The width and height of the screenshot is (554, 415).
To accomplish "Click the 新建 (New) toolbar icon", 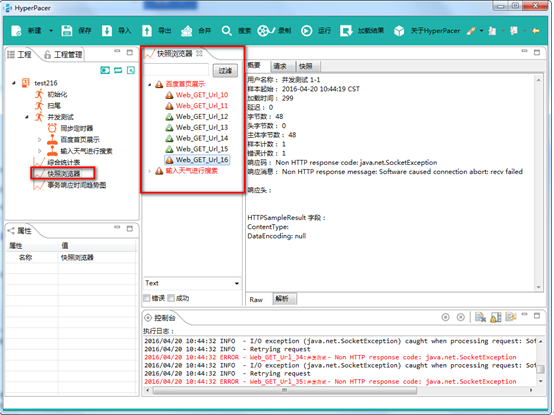I will click(16, 31).
